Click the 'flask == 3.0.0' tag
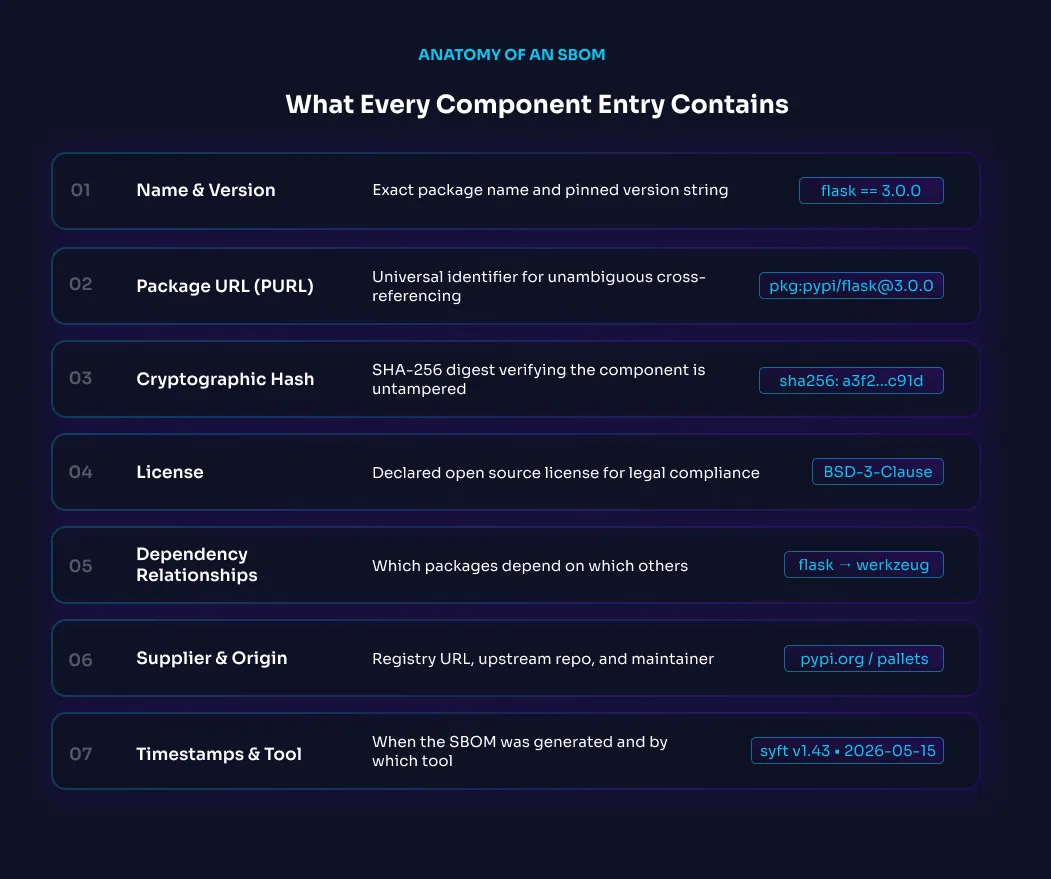 [871, 190]
